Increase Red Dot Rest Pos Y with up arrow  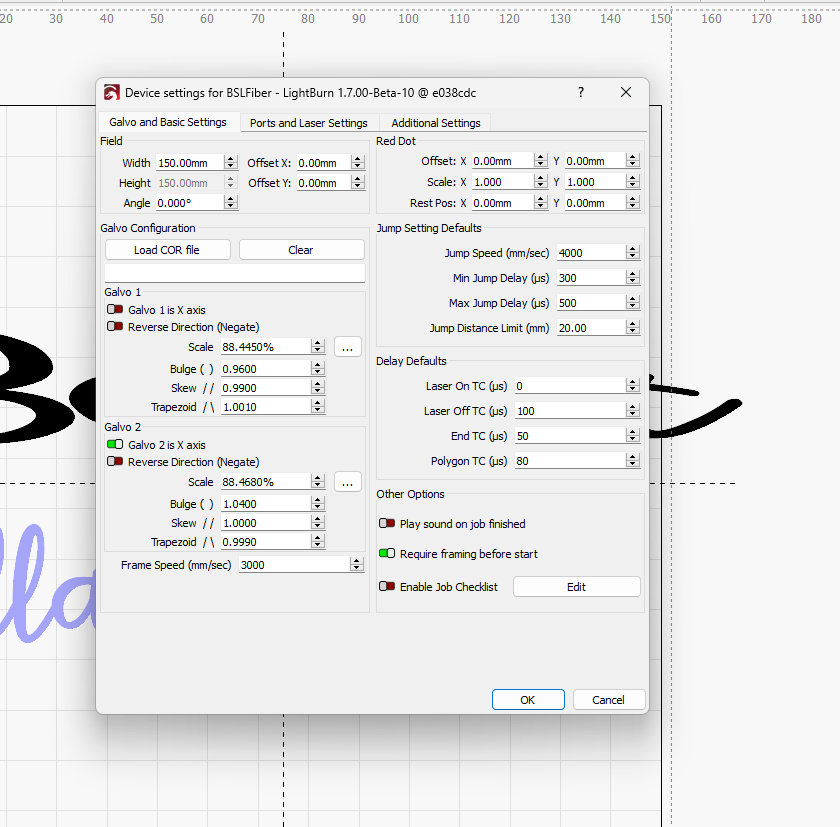[633, 200]
